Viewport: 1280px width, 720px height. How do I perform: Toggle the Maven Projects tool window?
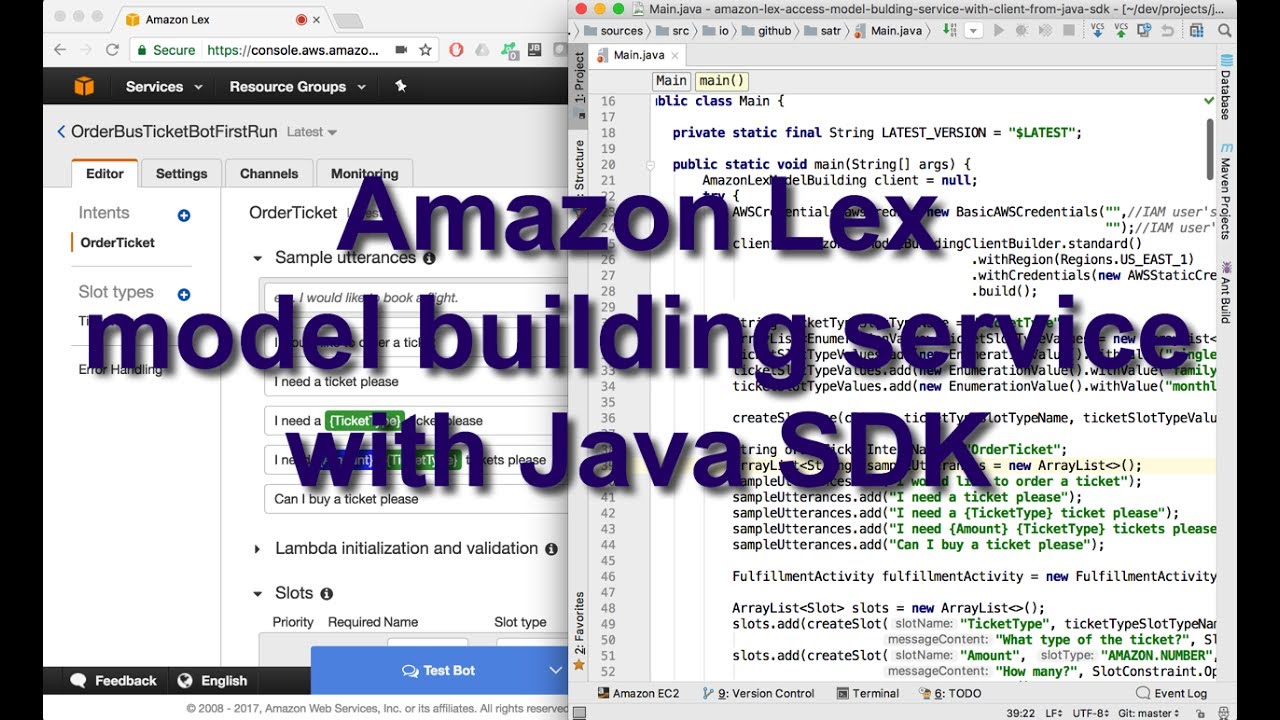(x=1226, y=190)
